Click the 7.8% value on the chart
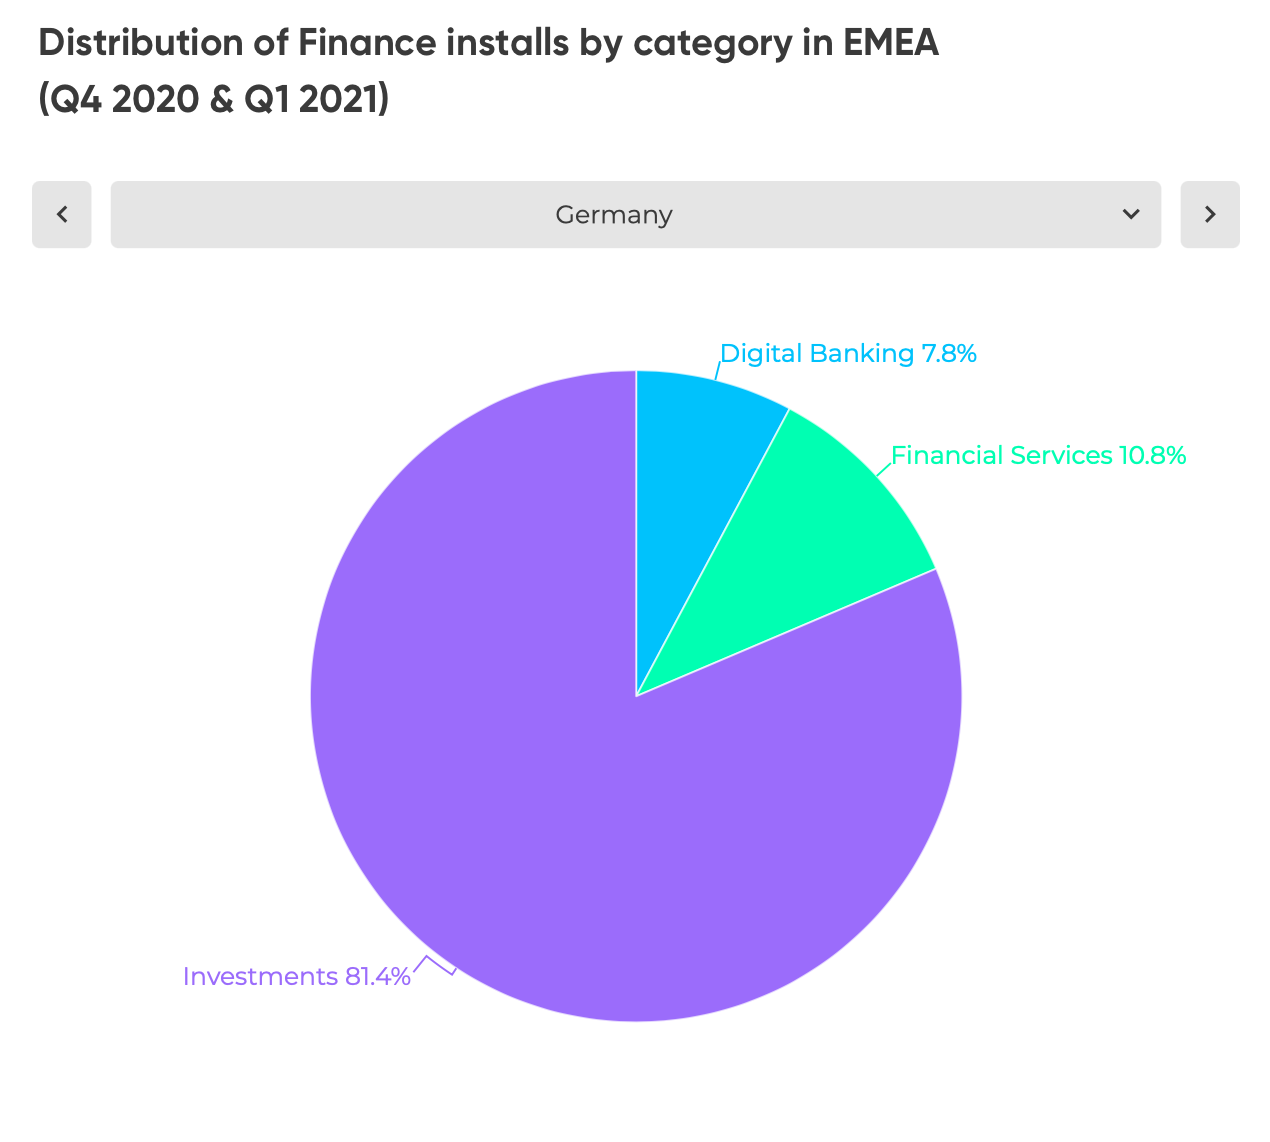This screenshot has width=1270, height=1142. pyautogui.click(x=949, y=353)
